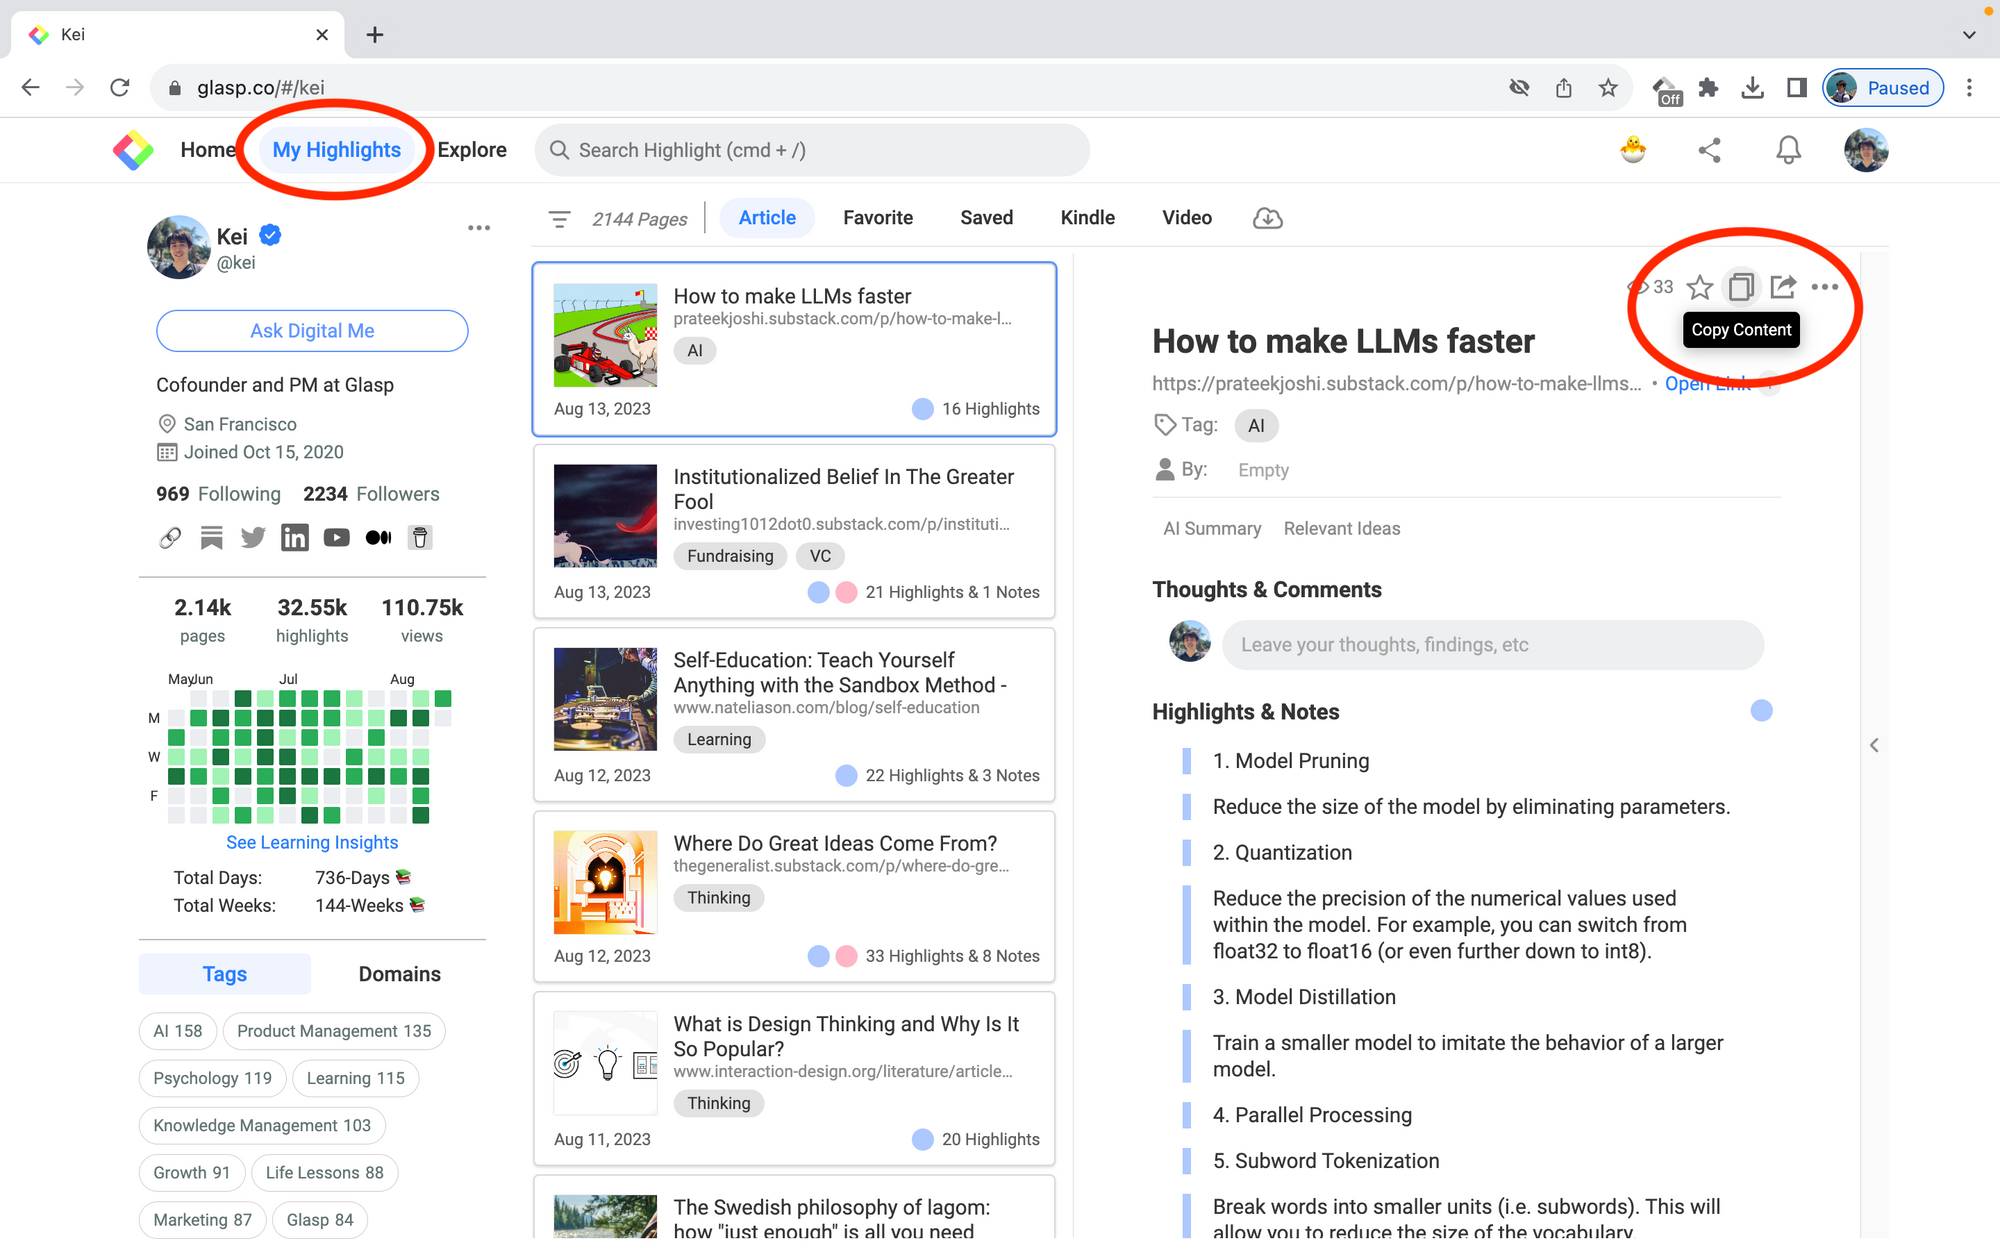Focus the Search Highlight field
Viewport: 2000px width, 1250px height.
point(812,150)
